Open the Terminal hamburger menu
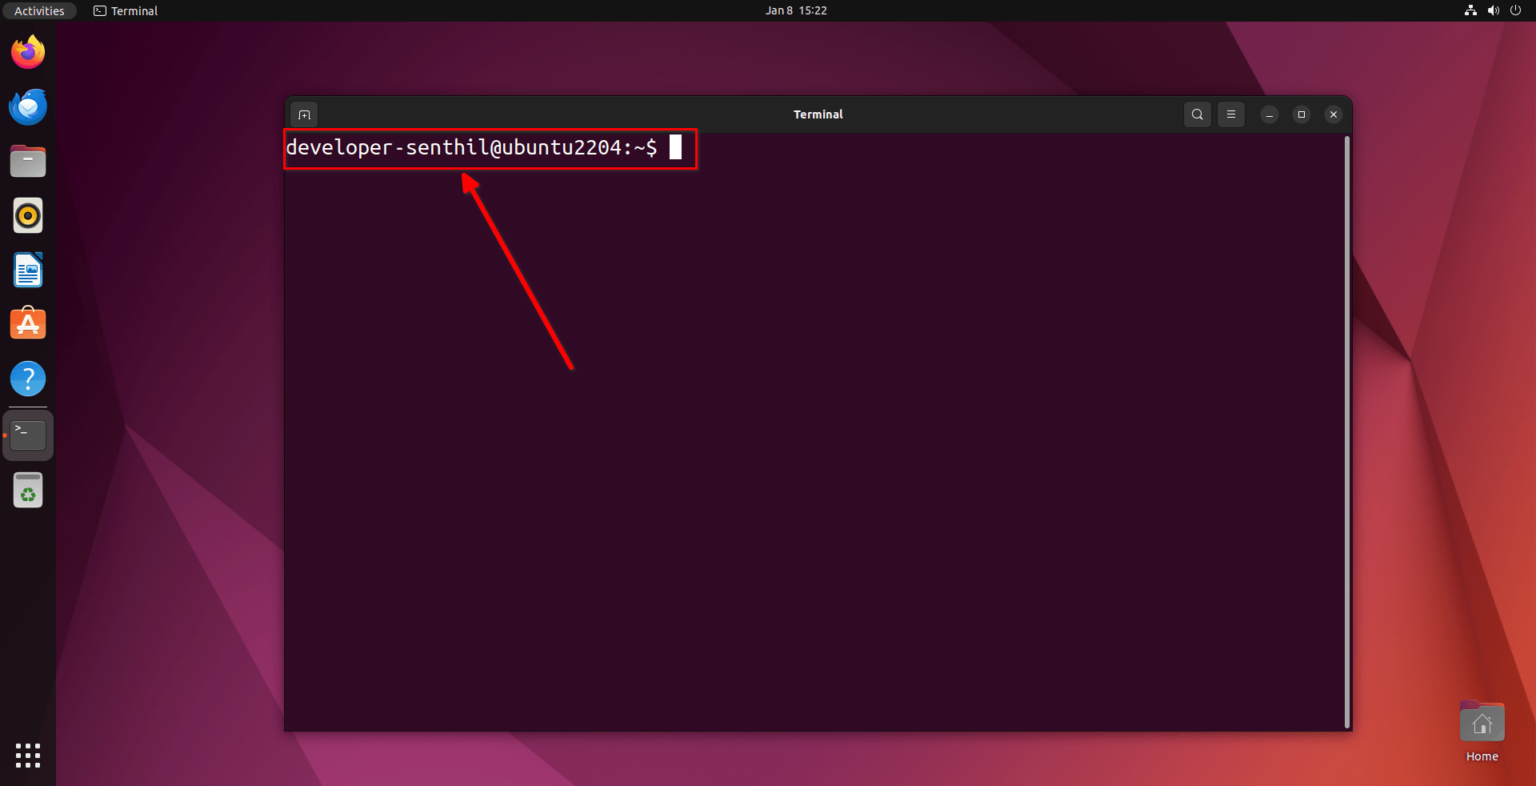The height and width of the screenshot is (786, 1536). (x=1231, y=114)
